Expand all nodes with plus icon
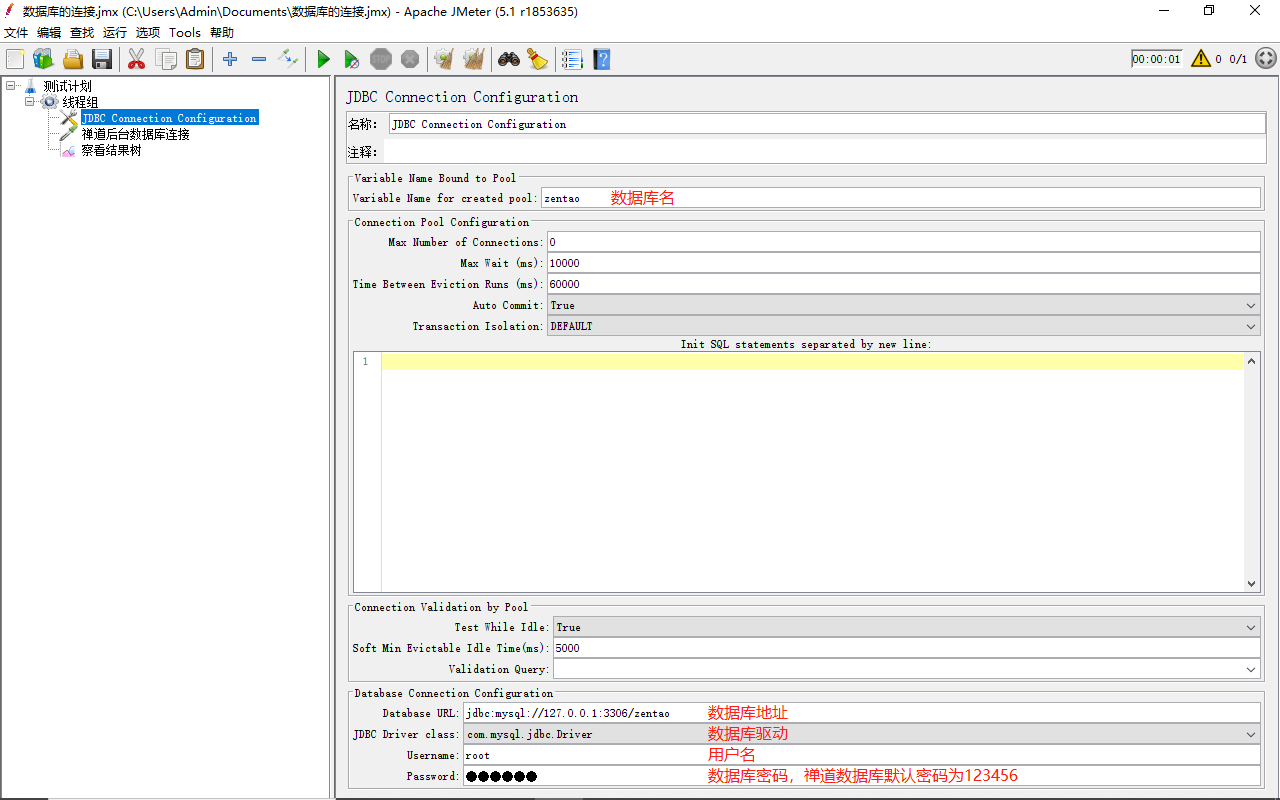 pos(230,59)
